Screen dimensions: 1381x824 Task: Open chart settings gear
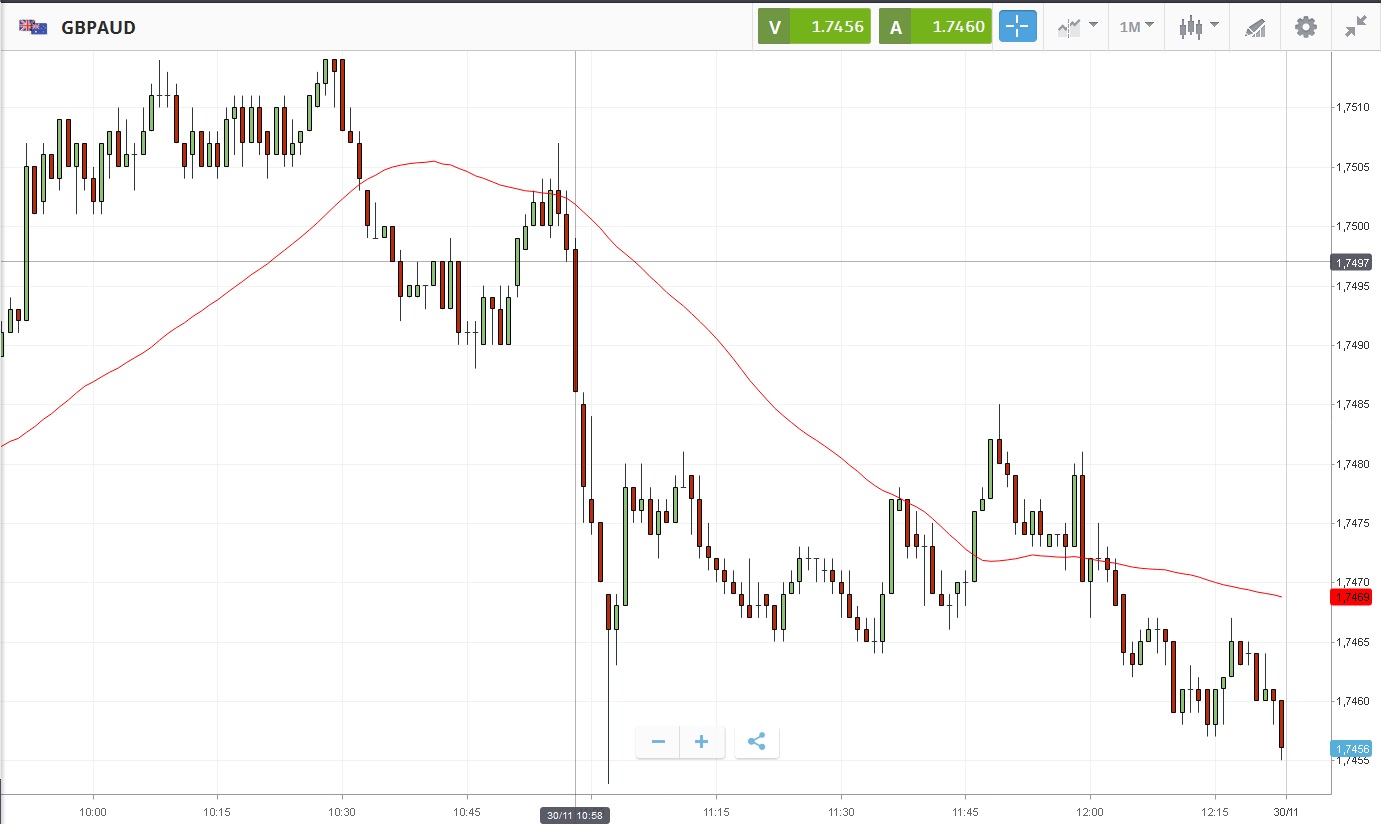point(1305,27)
